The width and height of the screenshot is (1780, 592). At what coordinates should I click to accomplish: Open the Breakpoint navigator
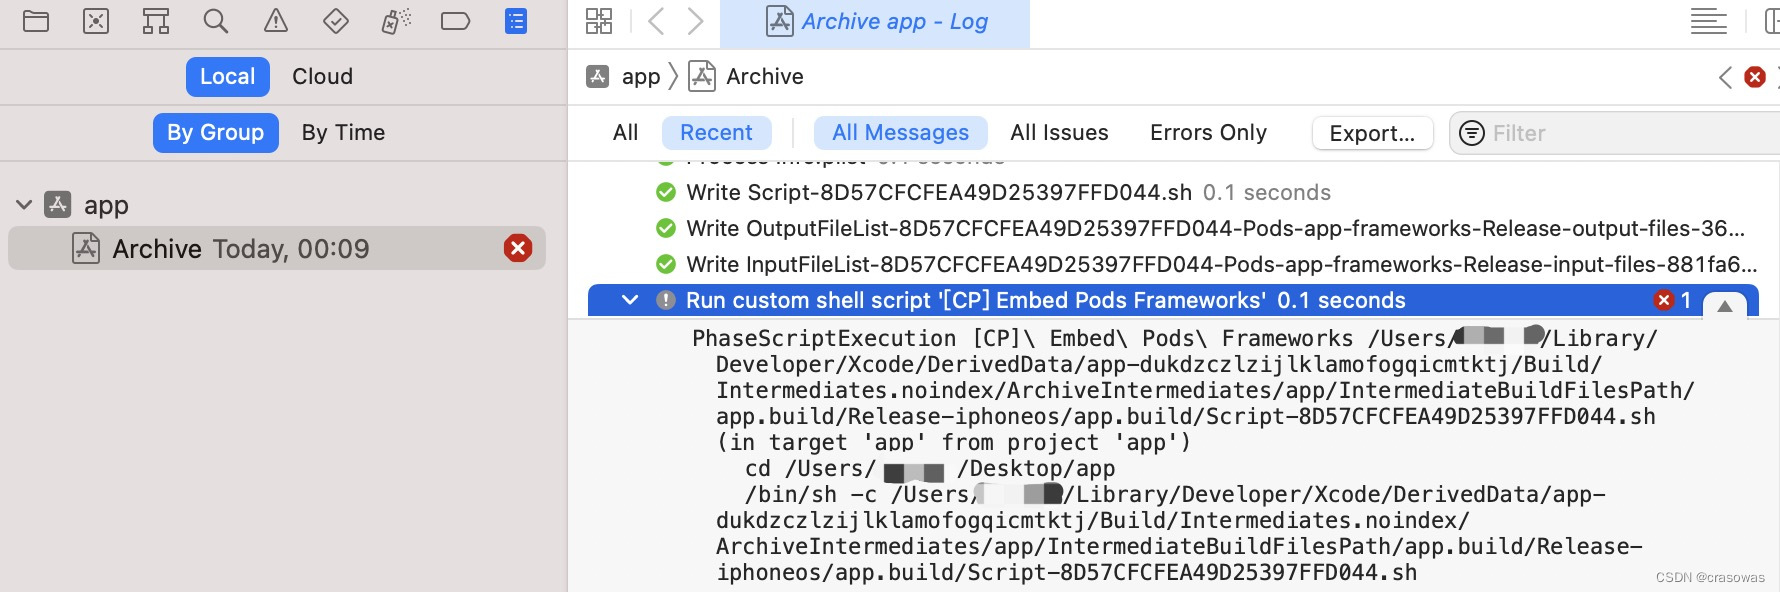coord(455,21)
